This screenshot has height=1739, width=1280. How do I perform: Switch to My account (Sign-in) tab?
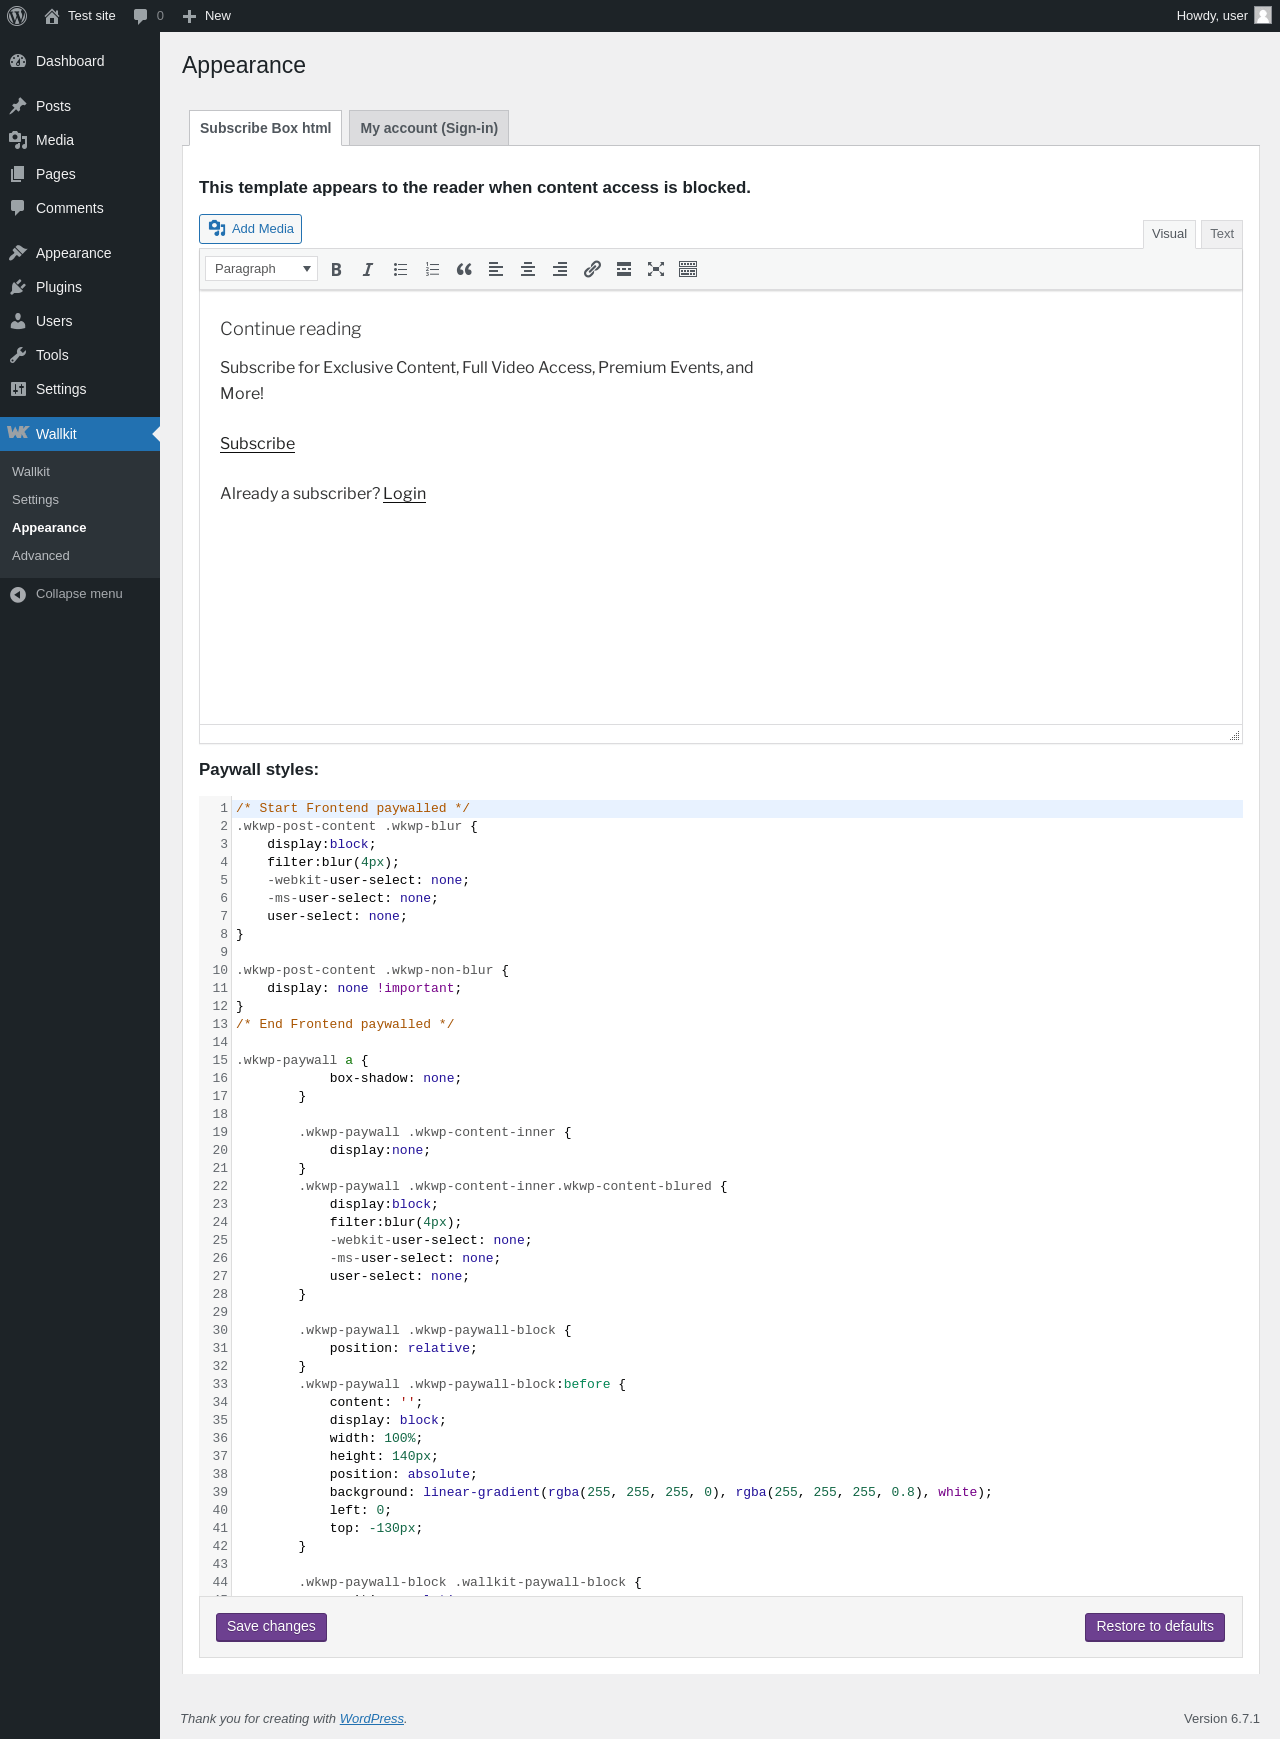429,128
